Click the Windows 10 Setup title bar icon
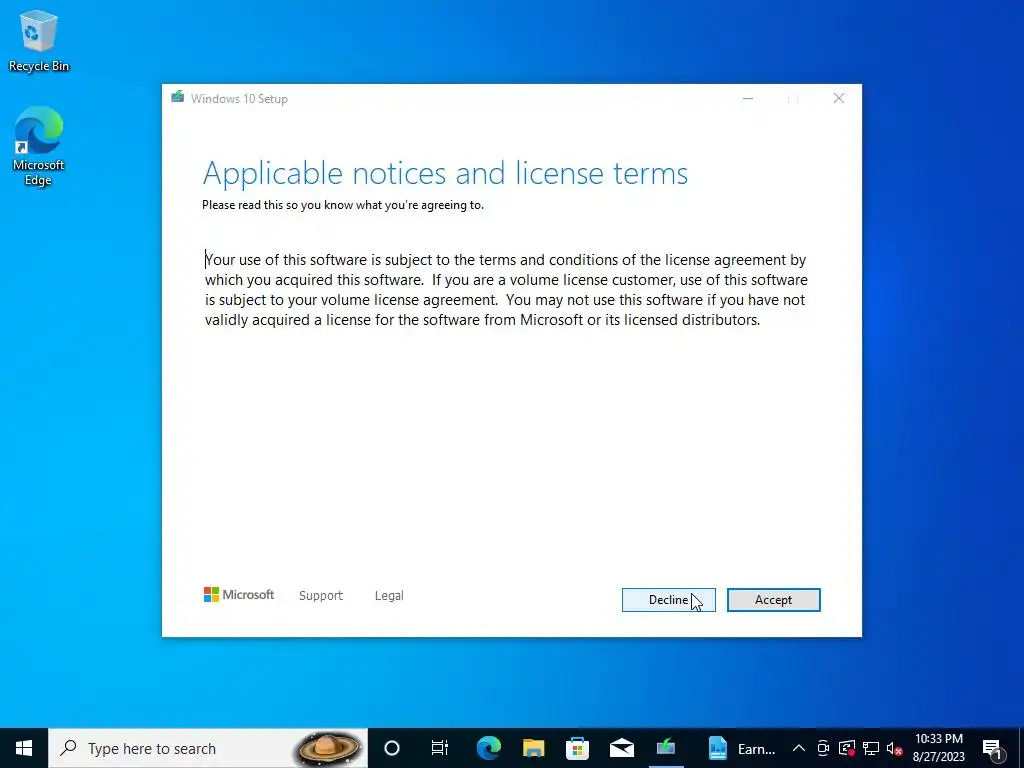Screen dimensions: 1024x768 [178, 97]
